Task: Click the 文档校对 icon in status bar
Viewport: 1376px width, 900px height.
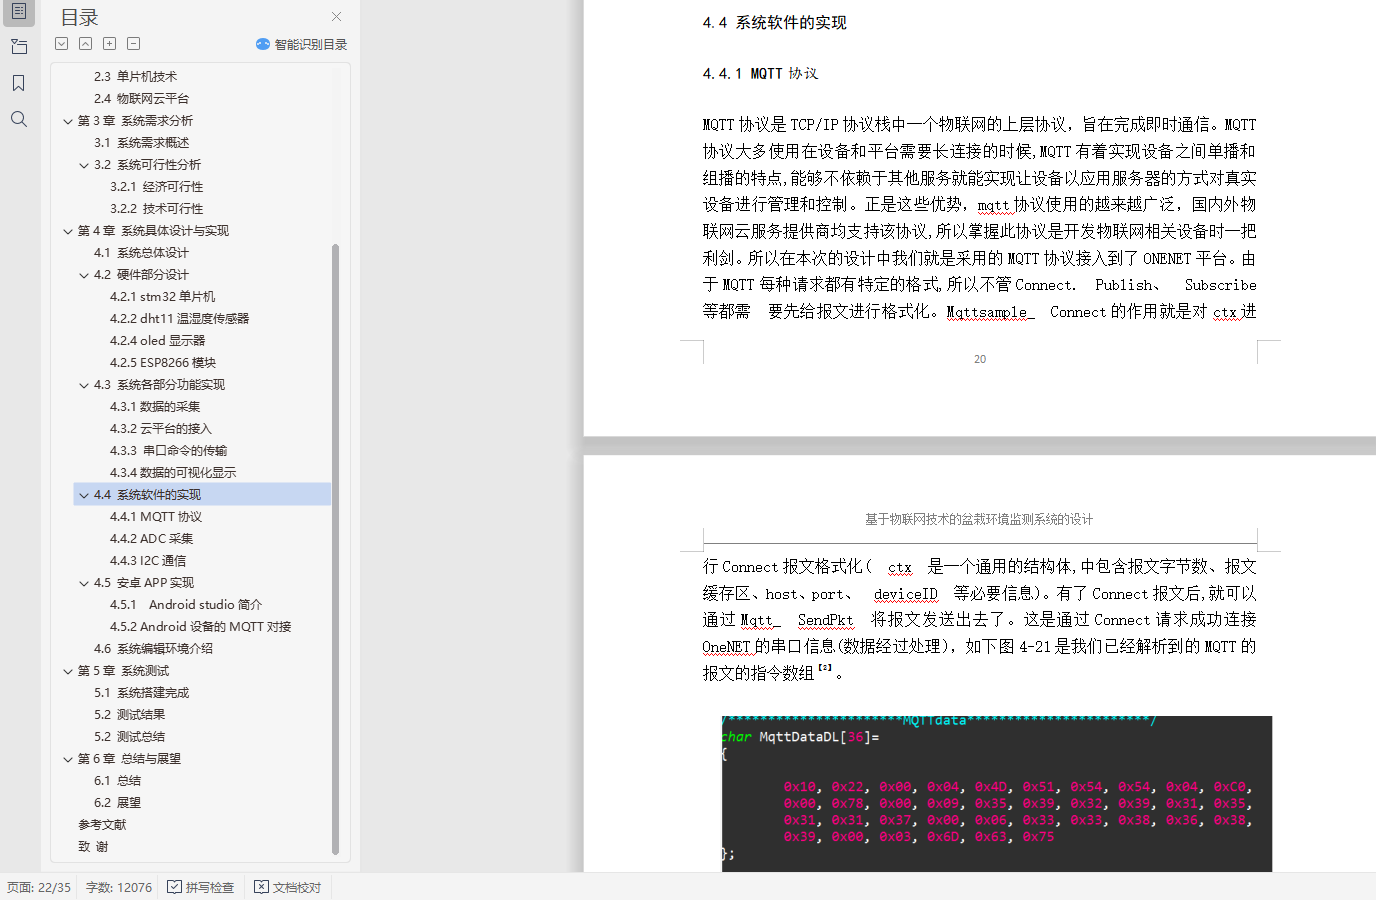Action: pyautogui.click(x=261, y=887)
